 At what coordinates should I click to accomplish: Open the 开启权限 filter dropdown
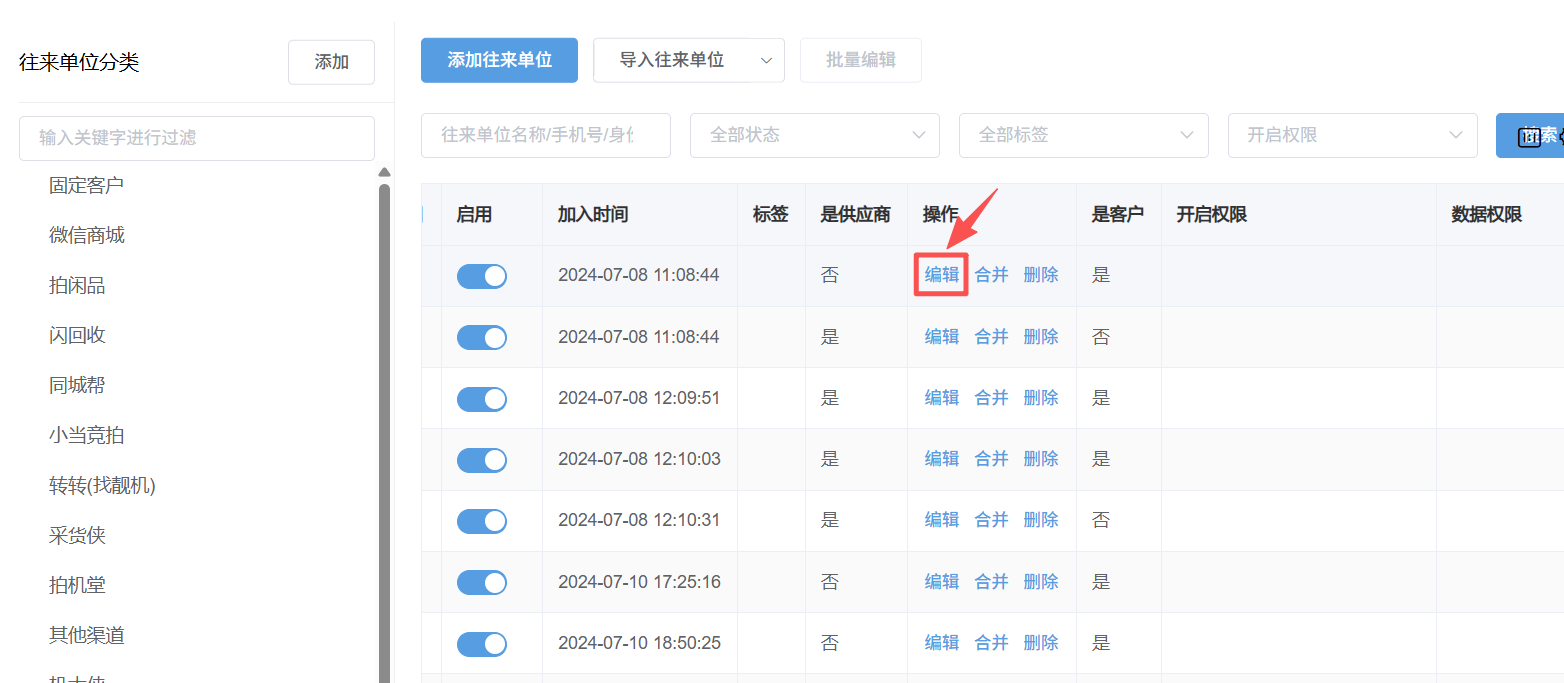tap(1352, 135)
